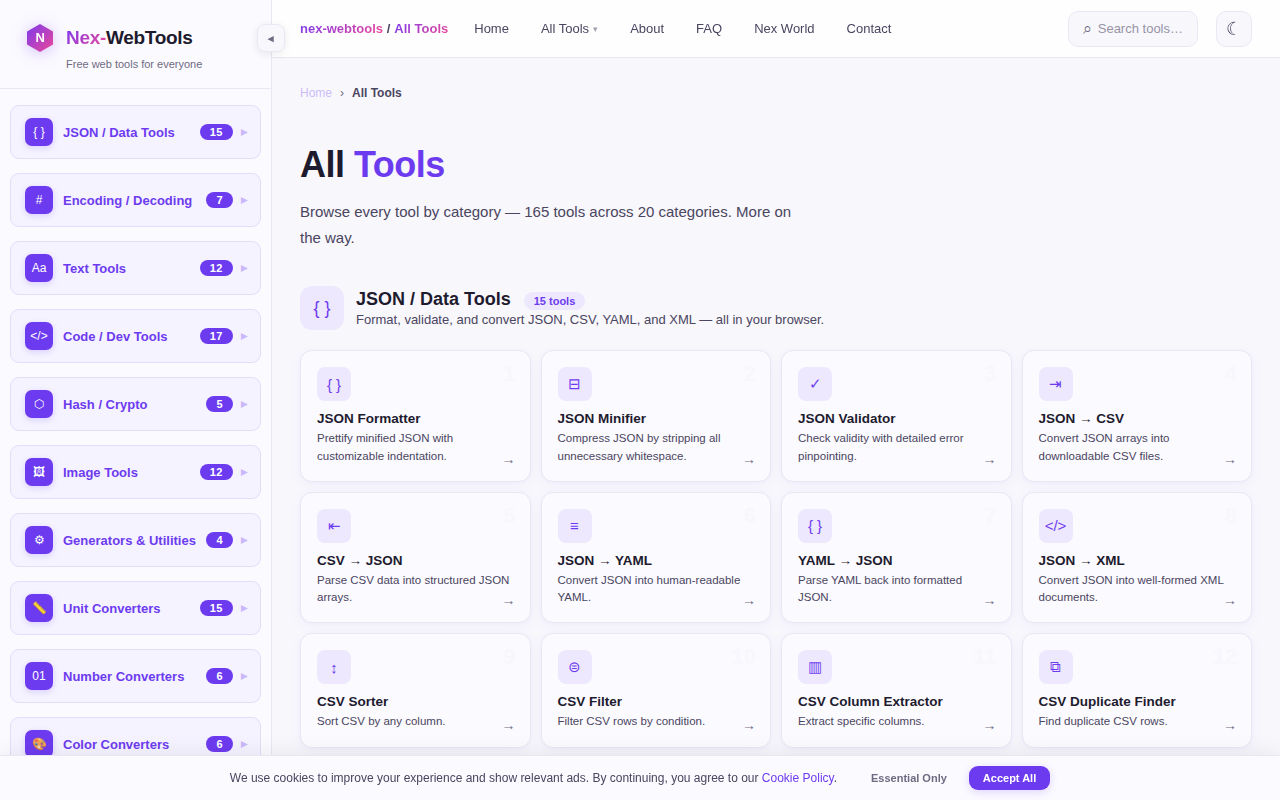Open Generators & Utilities gear icon

38,540
